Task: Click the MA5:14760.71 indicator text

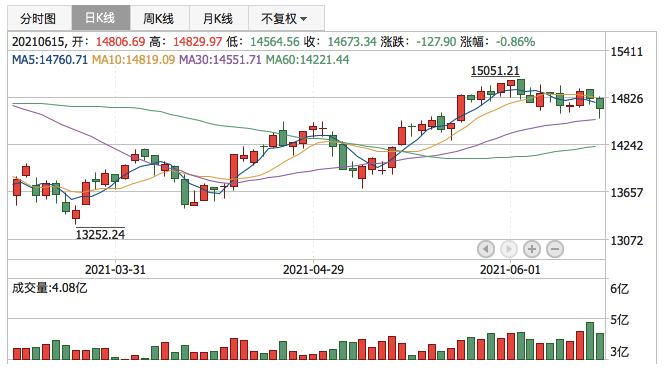Action: pyautogui.click(x=50, y=59)
